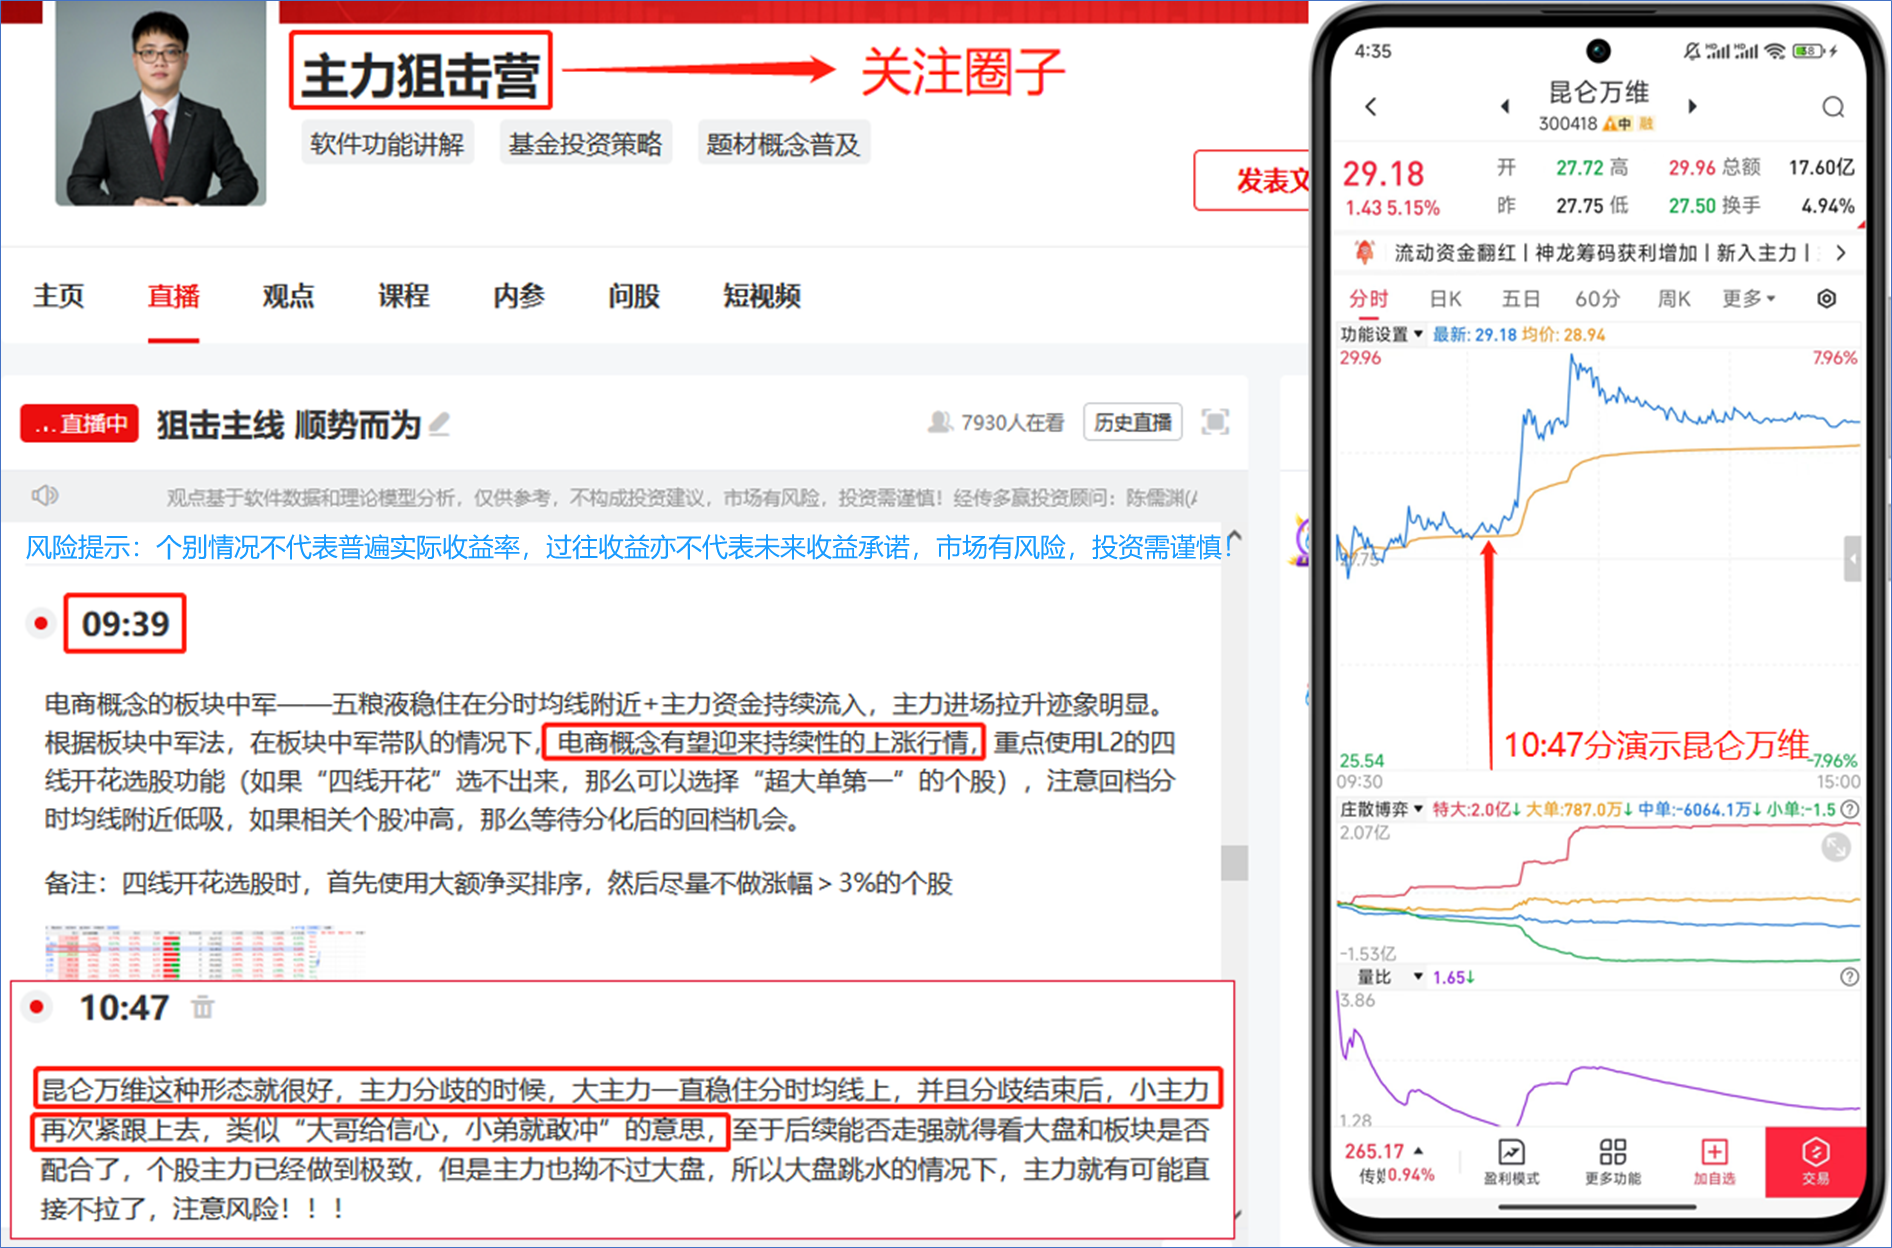Screen dimensions: 1892x1248
Task: Click the scroll-up arrow of live content
Action: (1235, 536)
